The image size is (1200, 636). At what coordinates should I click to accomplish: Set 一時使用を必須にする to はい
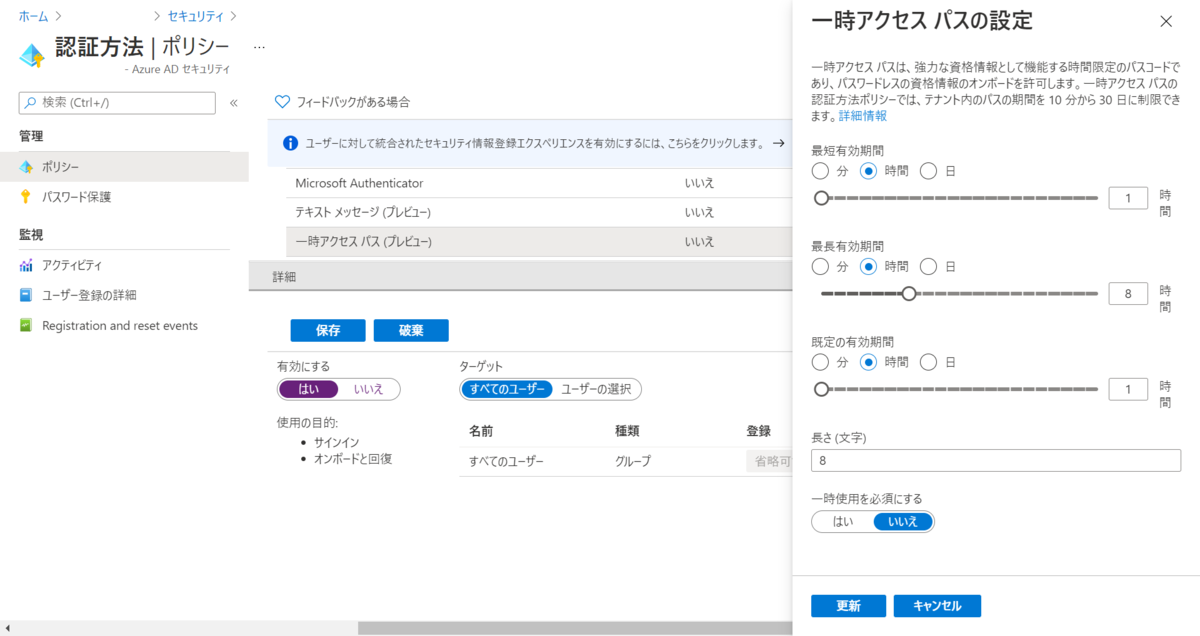click(x=843, y=521)
